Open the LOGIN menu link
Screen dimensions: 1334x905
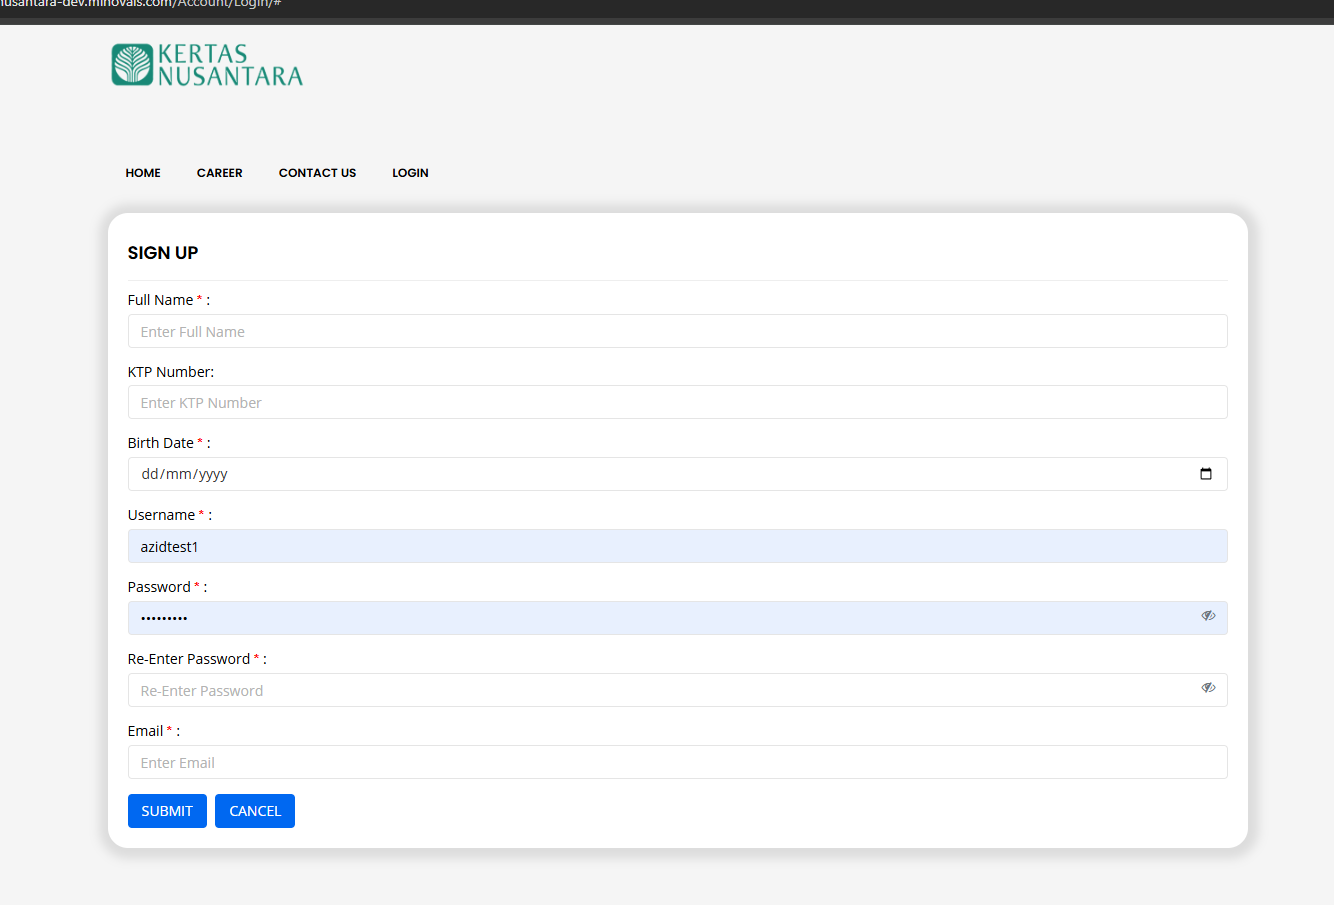(410, 173)
